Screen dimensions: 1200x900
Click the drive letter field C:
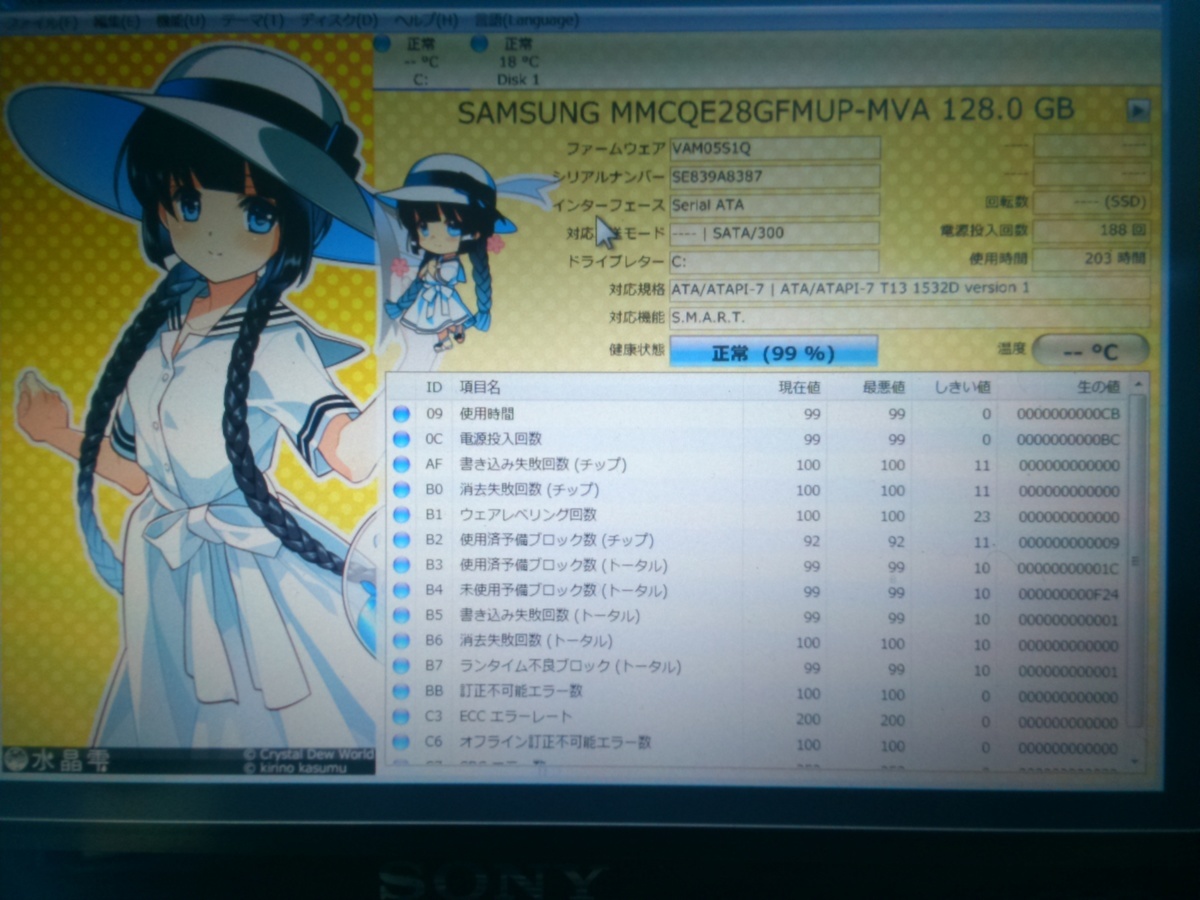(x=774, y=261)
